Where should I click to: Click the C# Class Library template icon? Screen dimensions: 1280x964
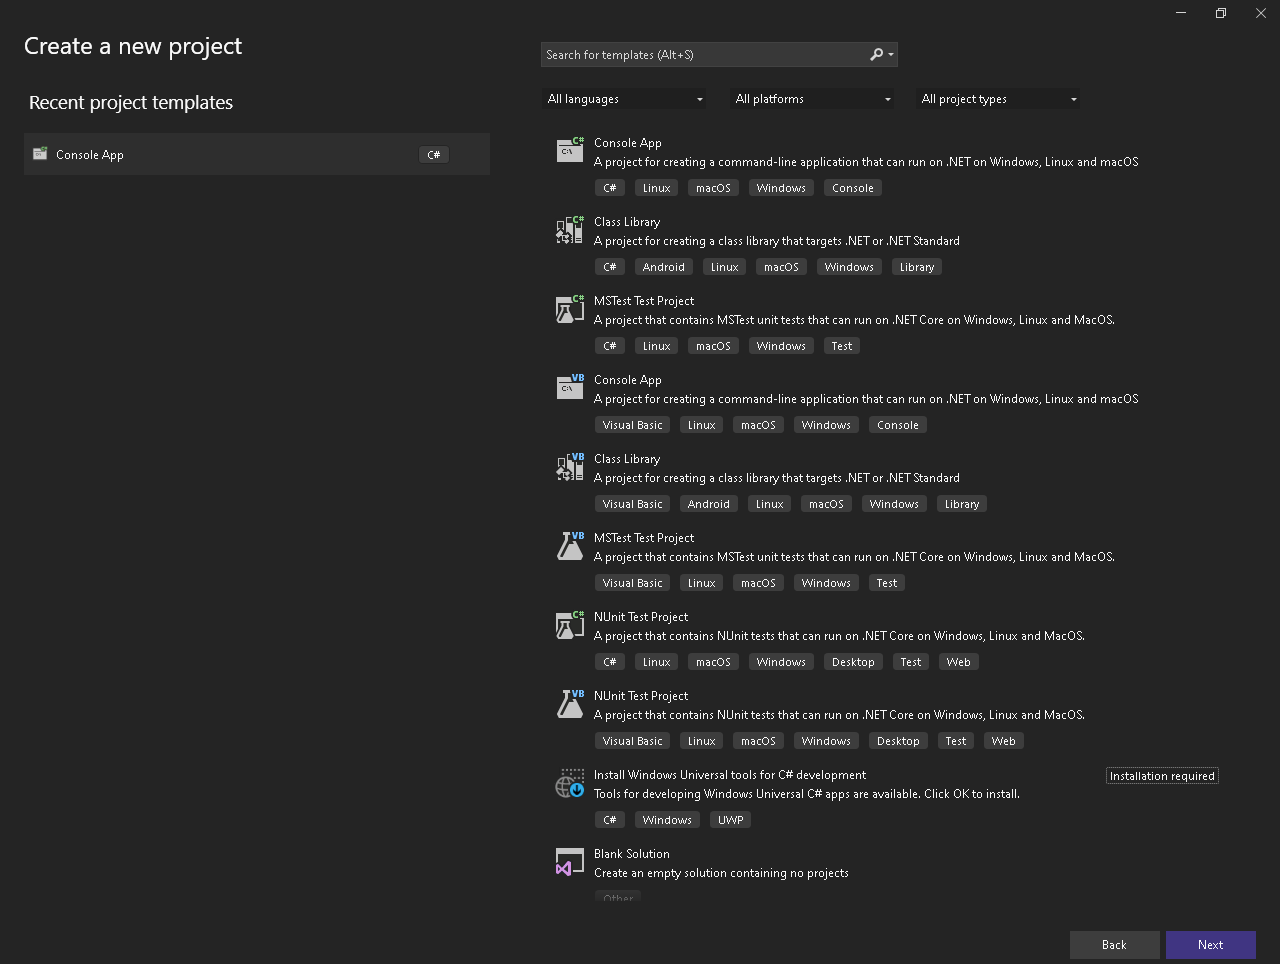570,230
